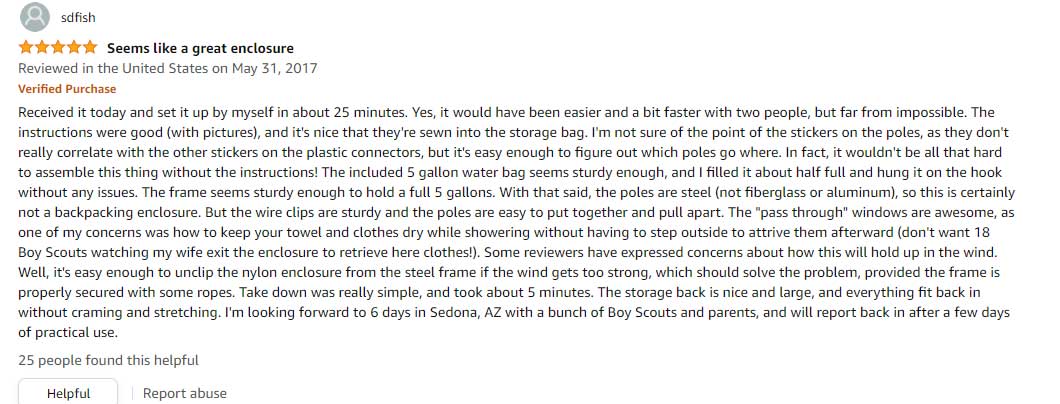Click the opening words 'Received it today'
Viewport: 1060px width, 404px height.
66,112
